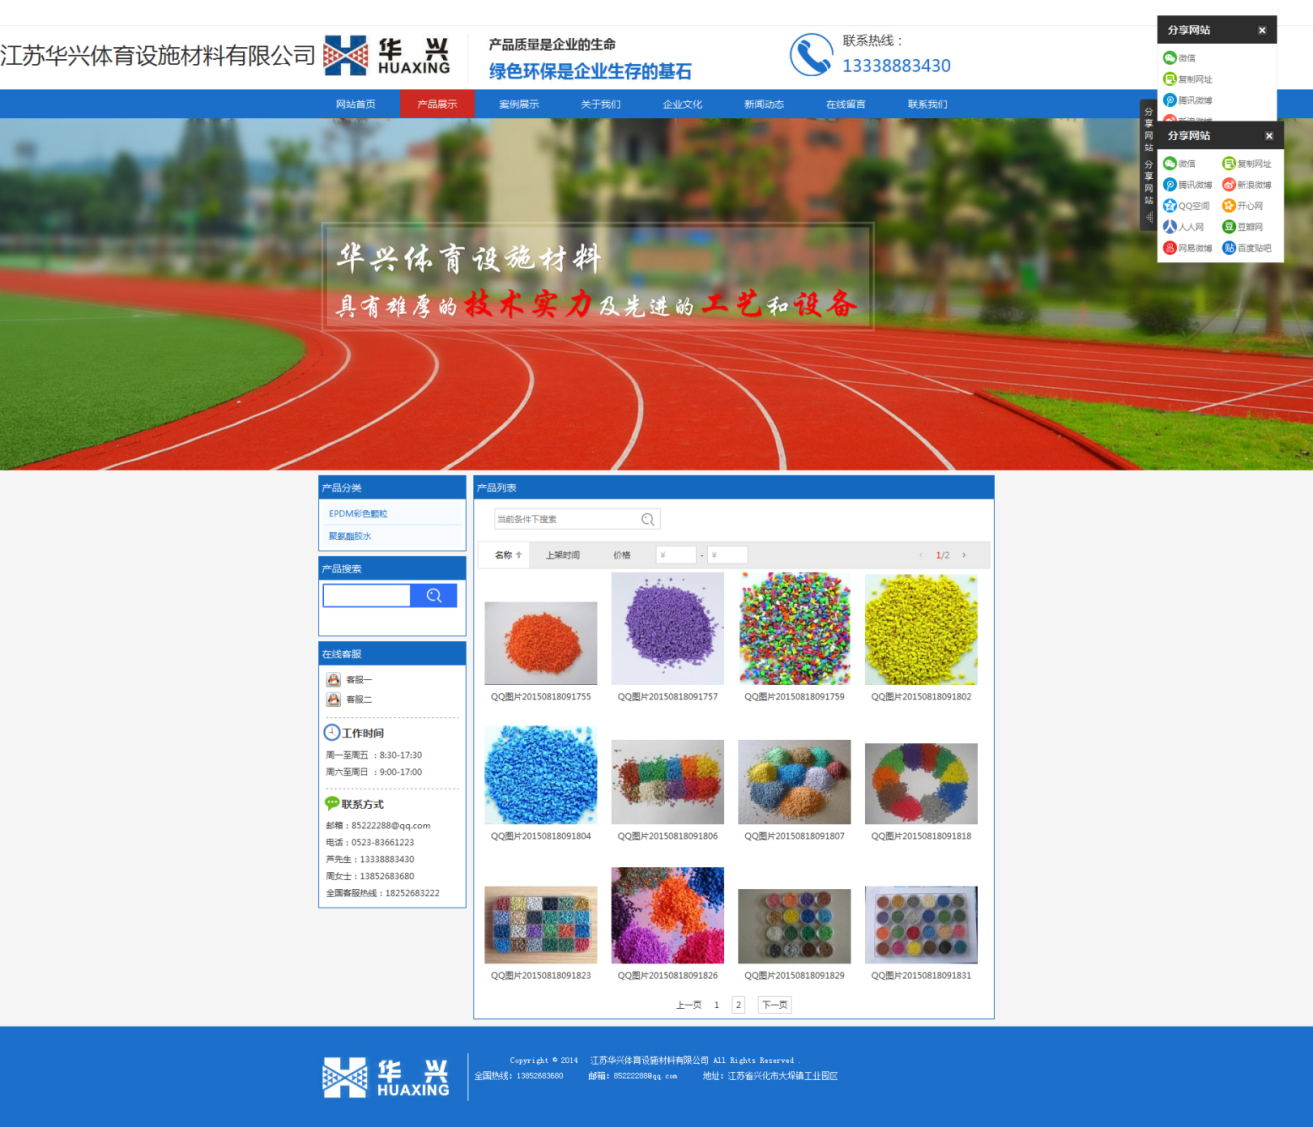Click 上一页 pagination link
Viewport: 1313px width, 1127px height.
pyautogui.click(x=689, y=1005)
